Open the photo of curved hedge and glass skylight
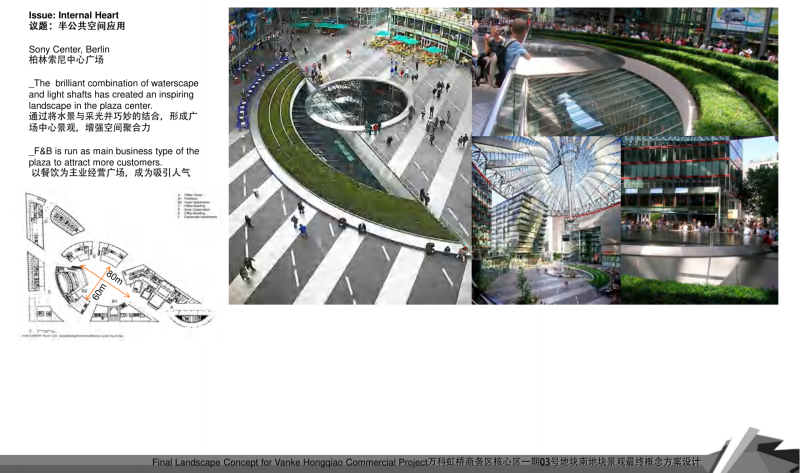 click(625, 72)
